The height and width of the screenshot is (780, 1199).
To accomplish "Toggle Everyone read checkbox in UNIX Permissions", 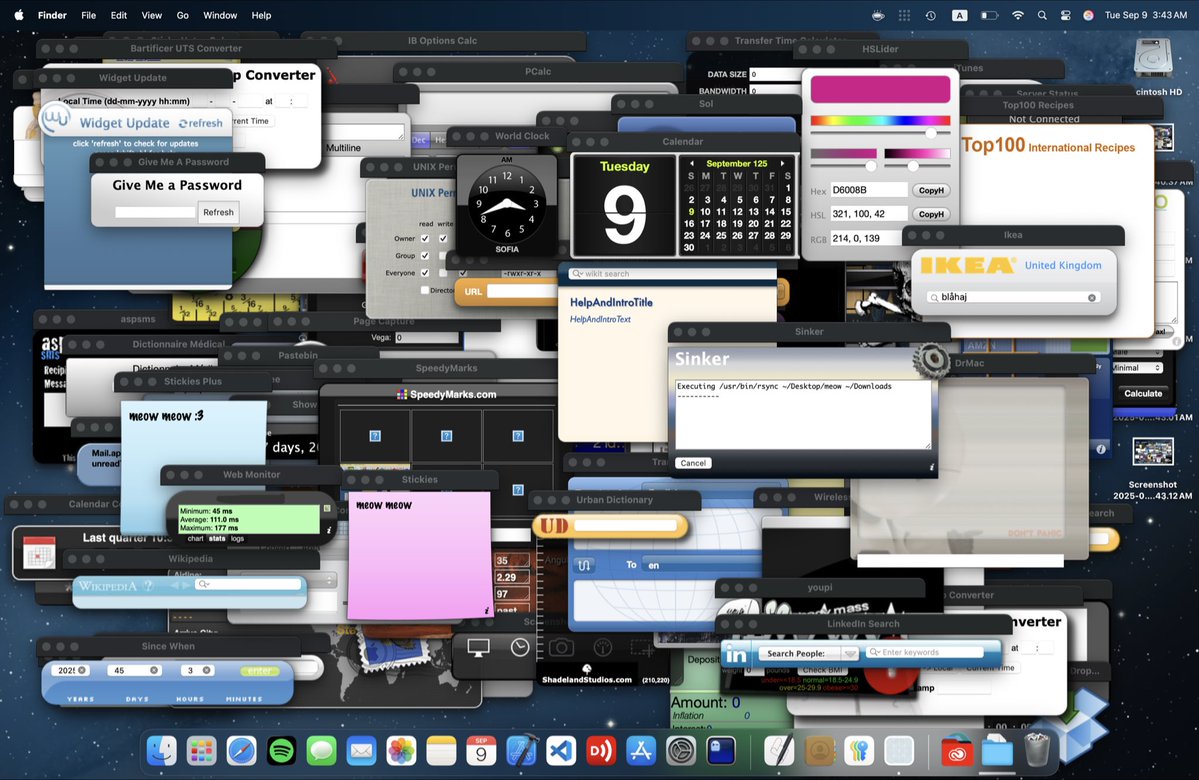I will [x=425, y=272].
